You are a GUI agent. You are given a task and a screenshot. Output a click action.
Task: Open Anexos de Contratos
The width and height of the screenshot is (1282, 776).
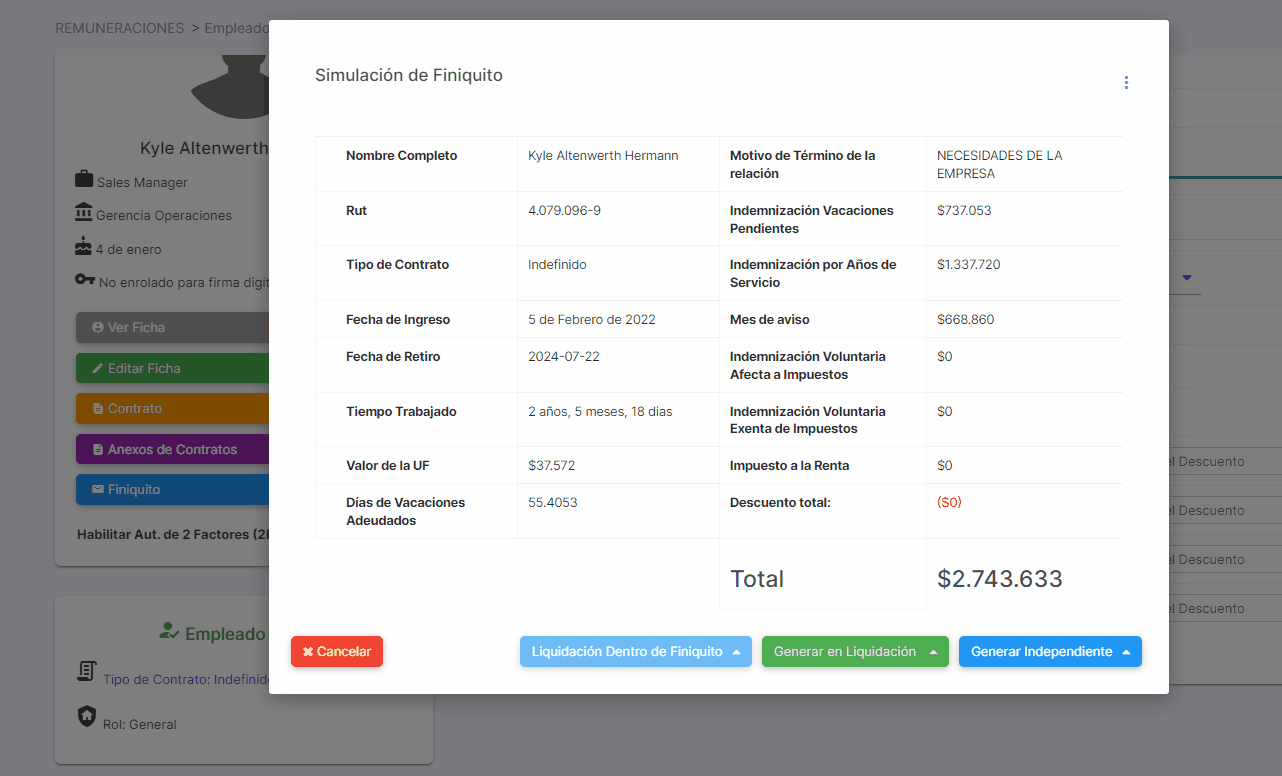[172, 449]
